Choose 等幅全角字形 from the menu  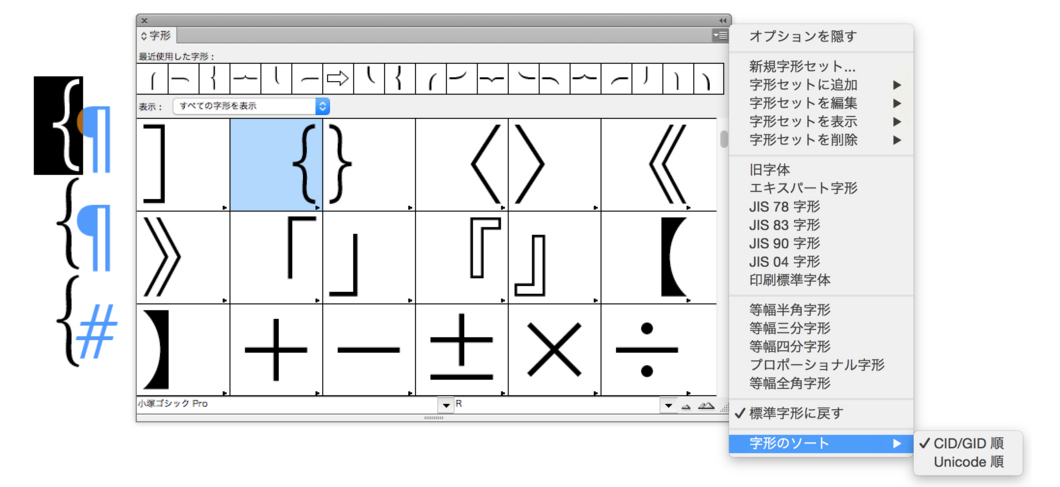click(821, 383)
